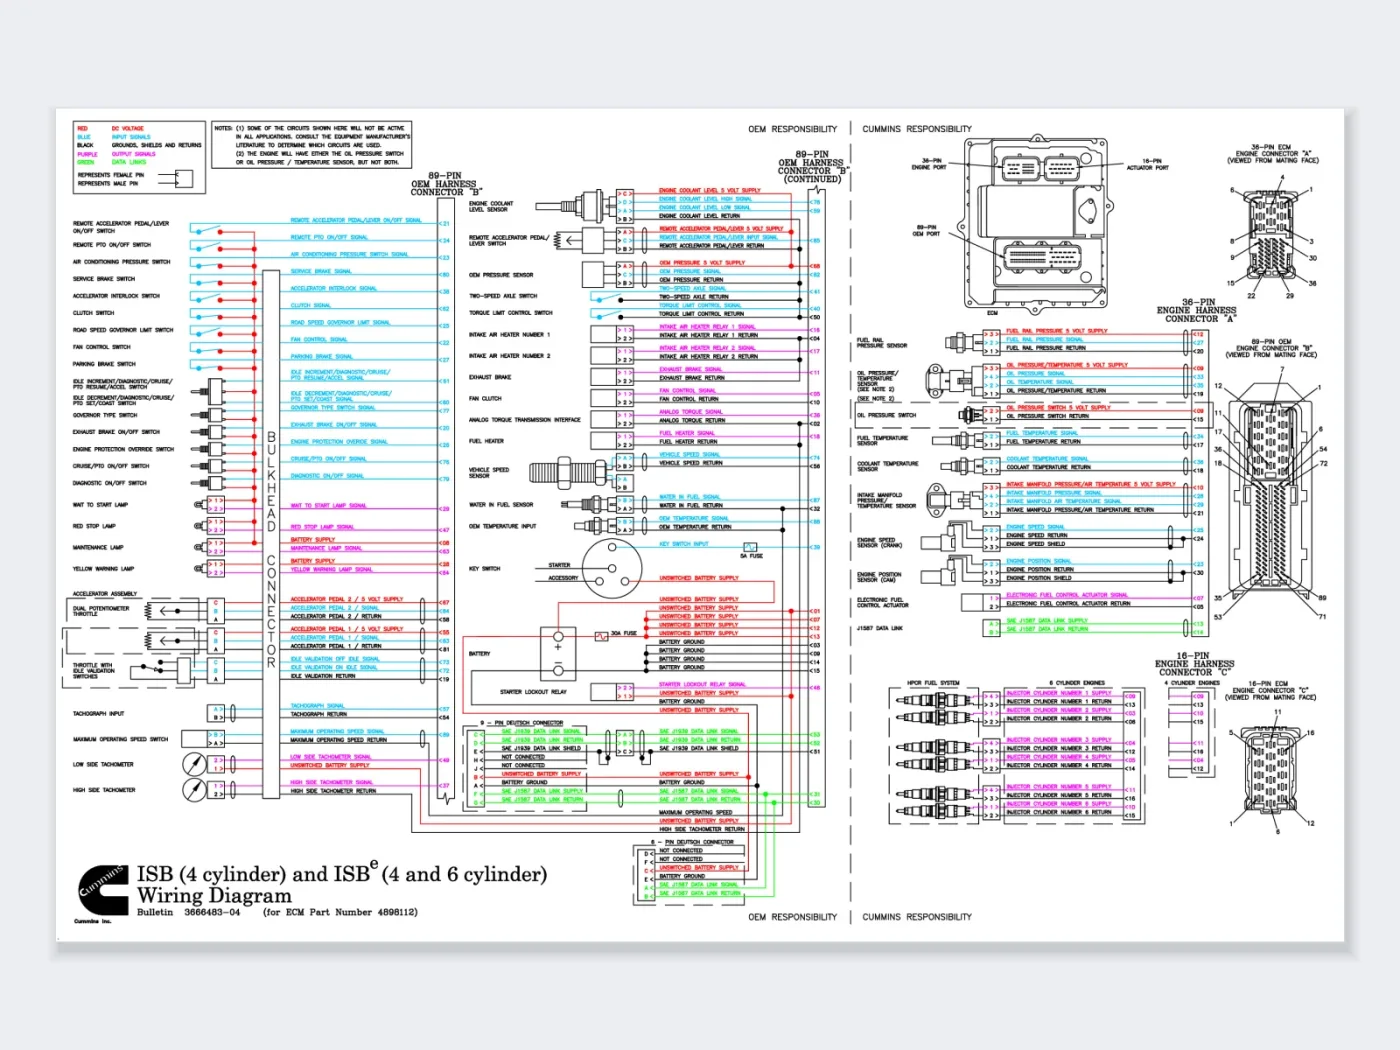1400x1050 pixels.
Task: Click the fuel rail pressure sensor symbol
Action: [963, 342]
